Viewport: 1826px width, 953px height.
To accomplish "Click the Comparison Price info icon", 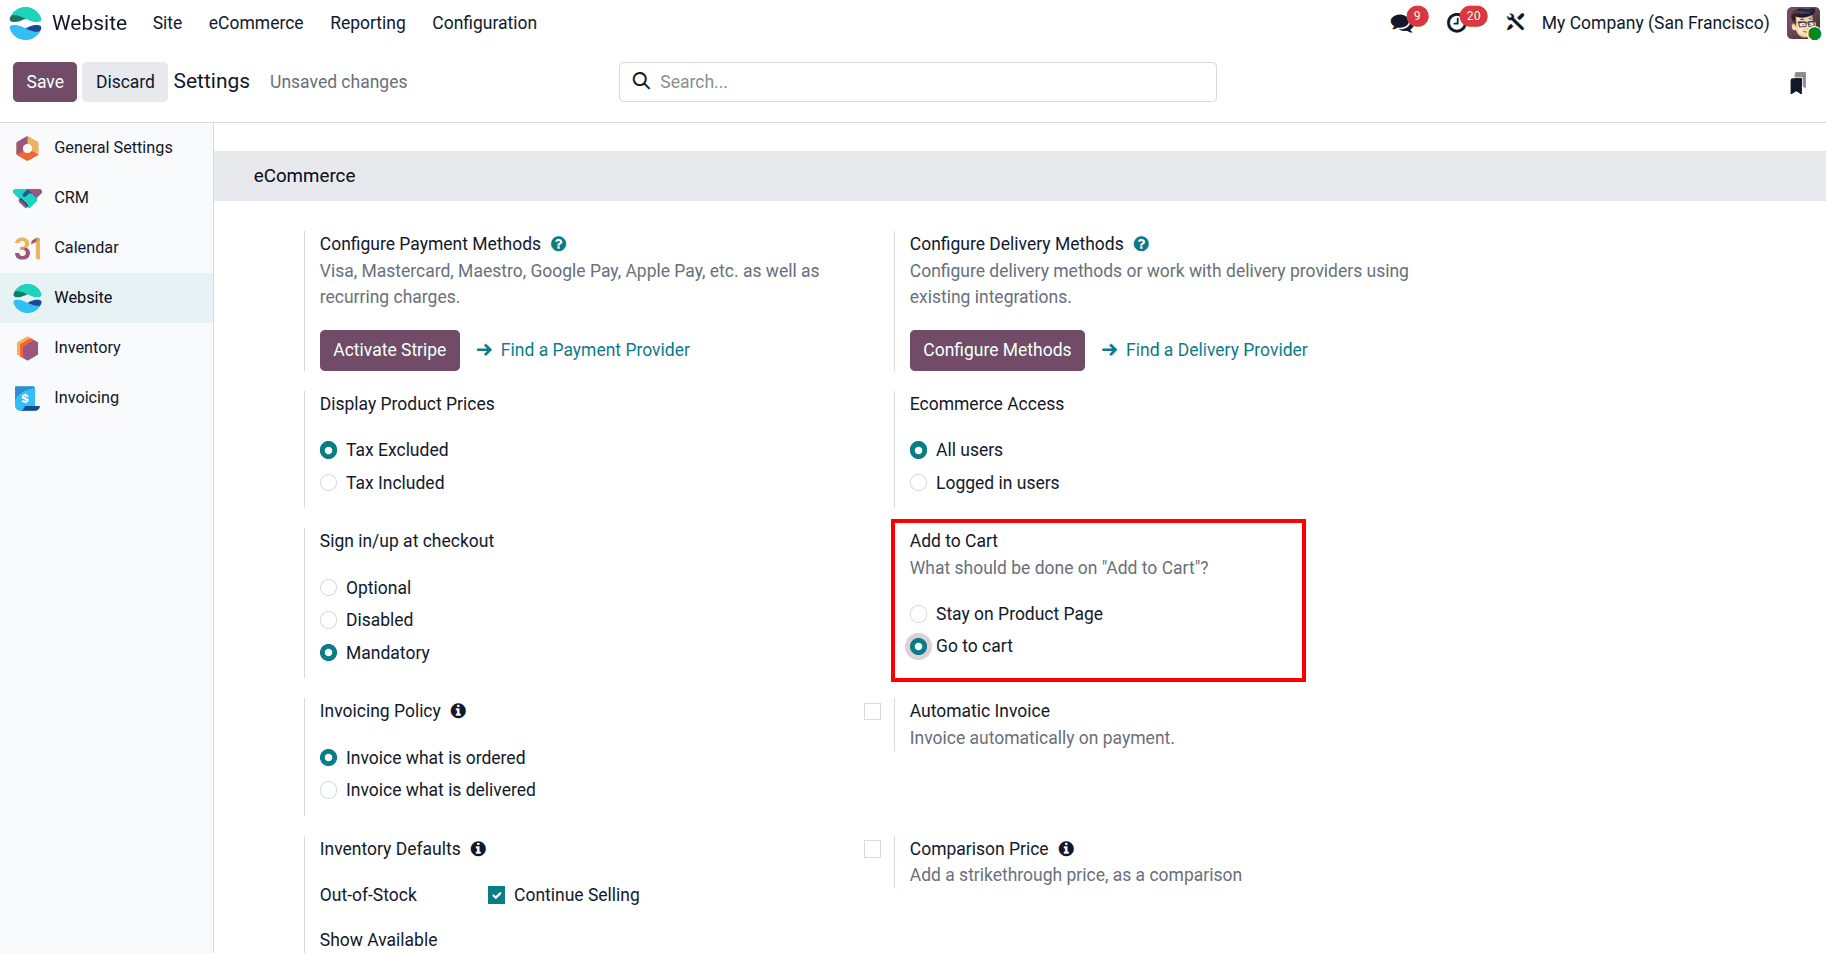I will 1066,849.
